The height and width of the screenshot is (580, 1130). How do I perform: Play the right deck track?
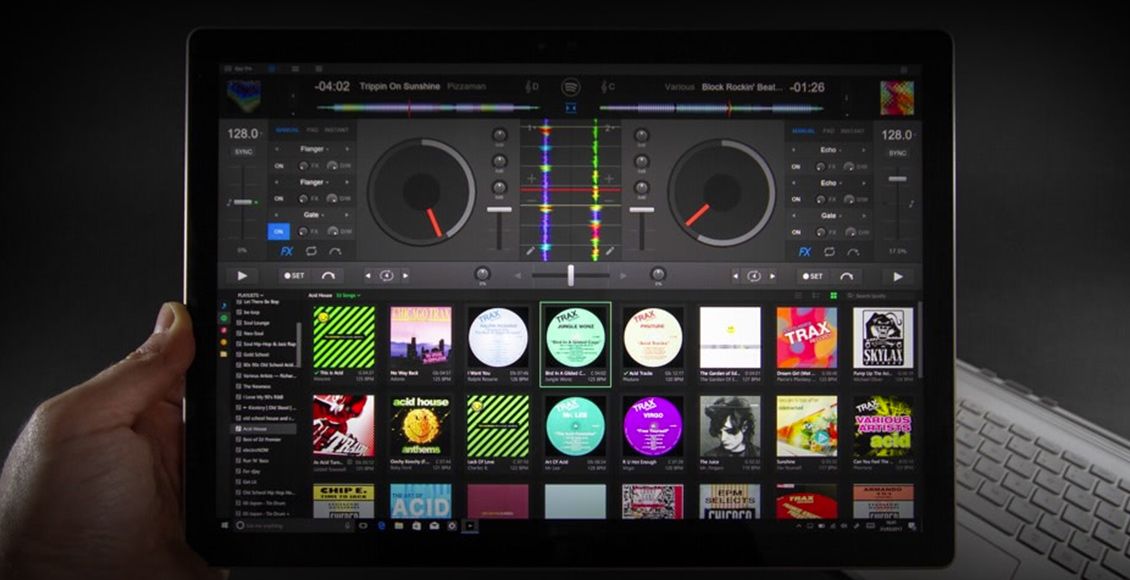[x=898, y=276]
